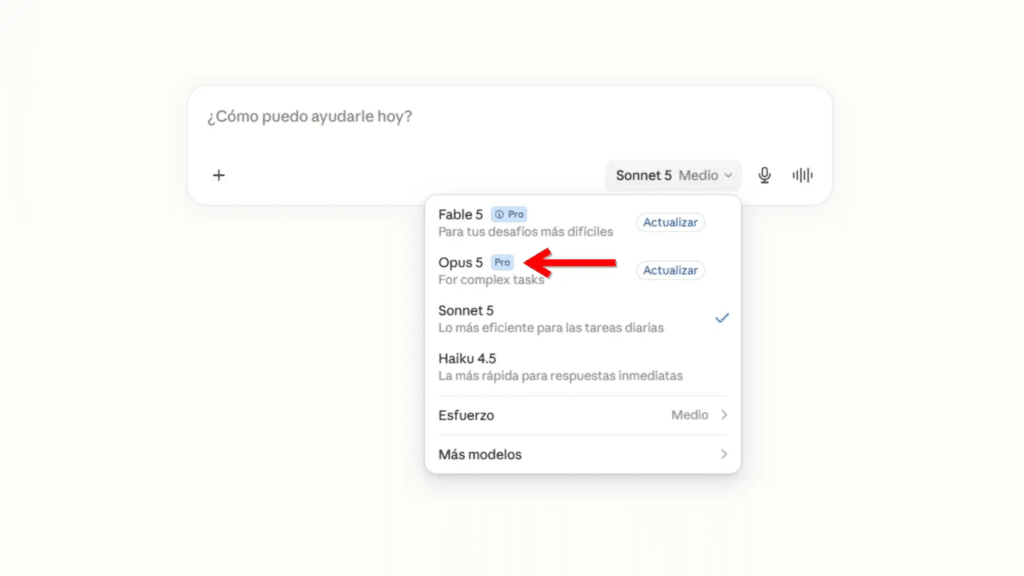Click the plus attachment icon

coord(219,175)
